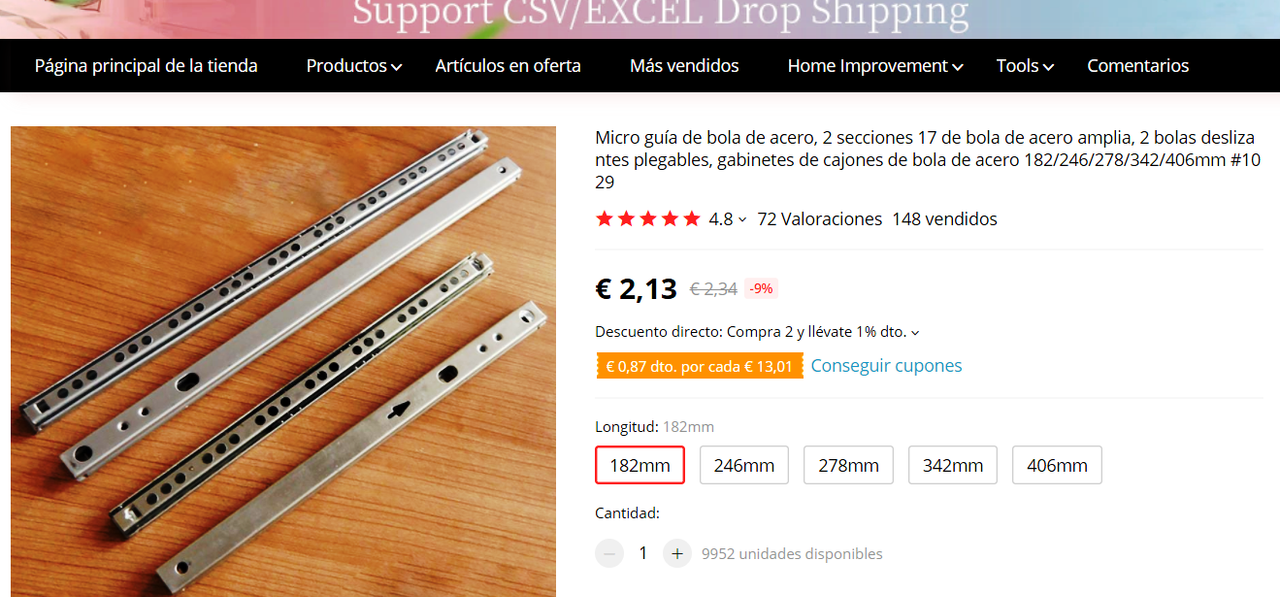The width and height of the screenshot is (1280, 597).
Task: Choose the 278mm length option
Action: (848, 465)
